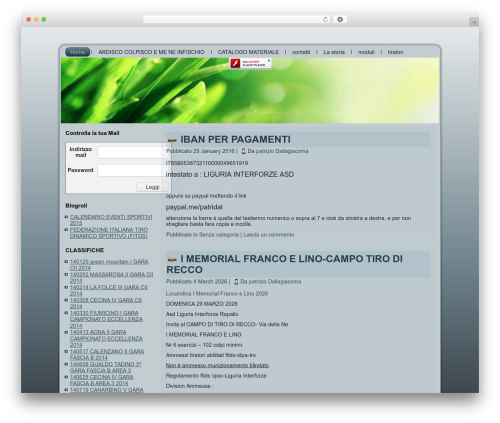Go to the contatti page
Screen dimensions: 500x423
pos(301,52)
